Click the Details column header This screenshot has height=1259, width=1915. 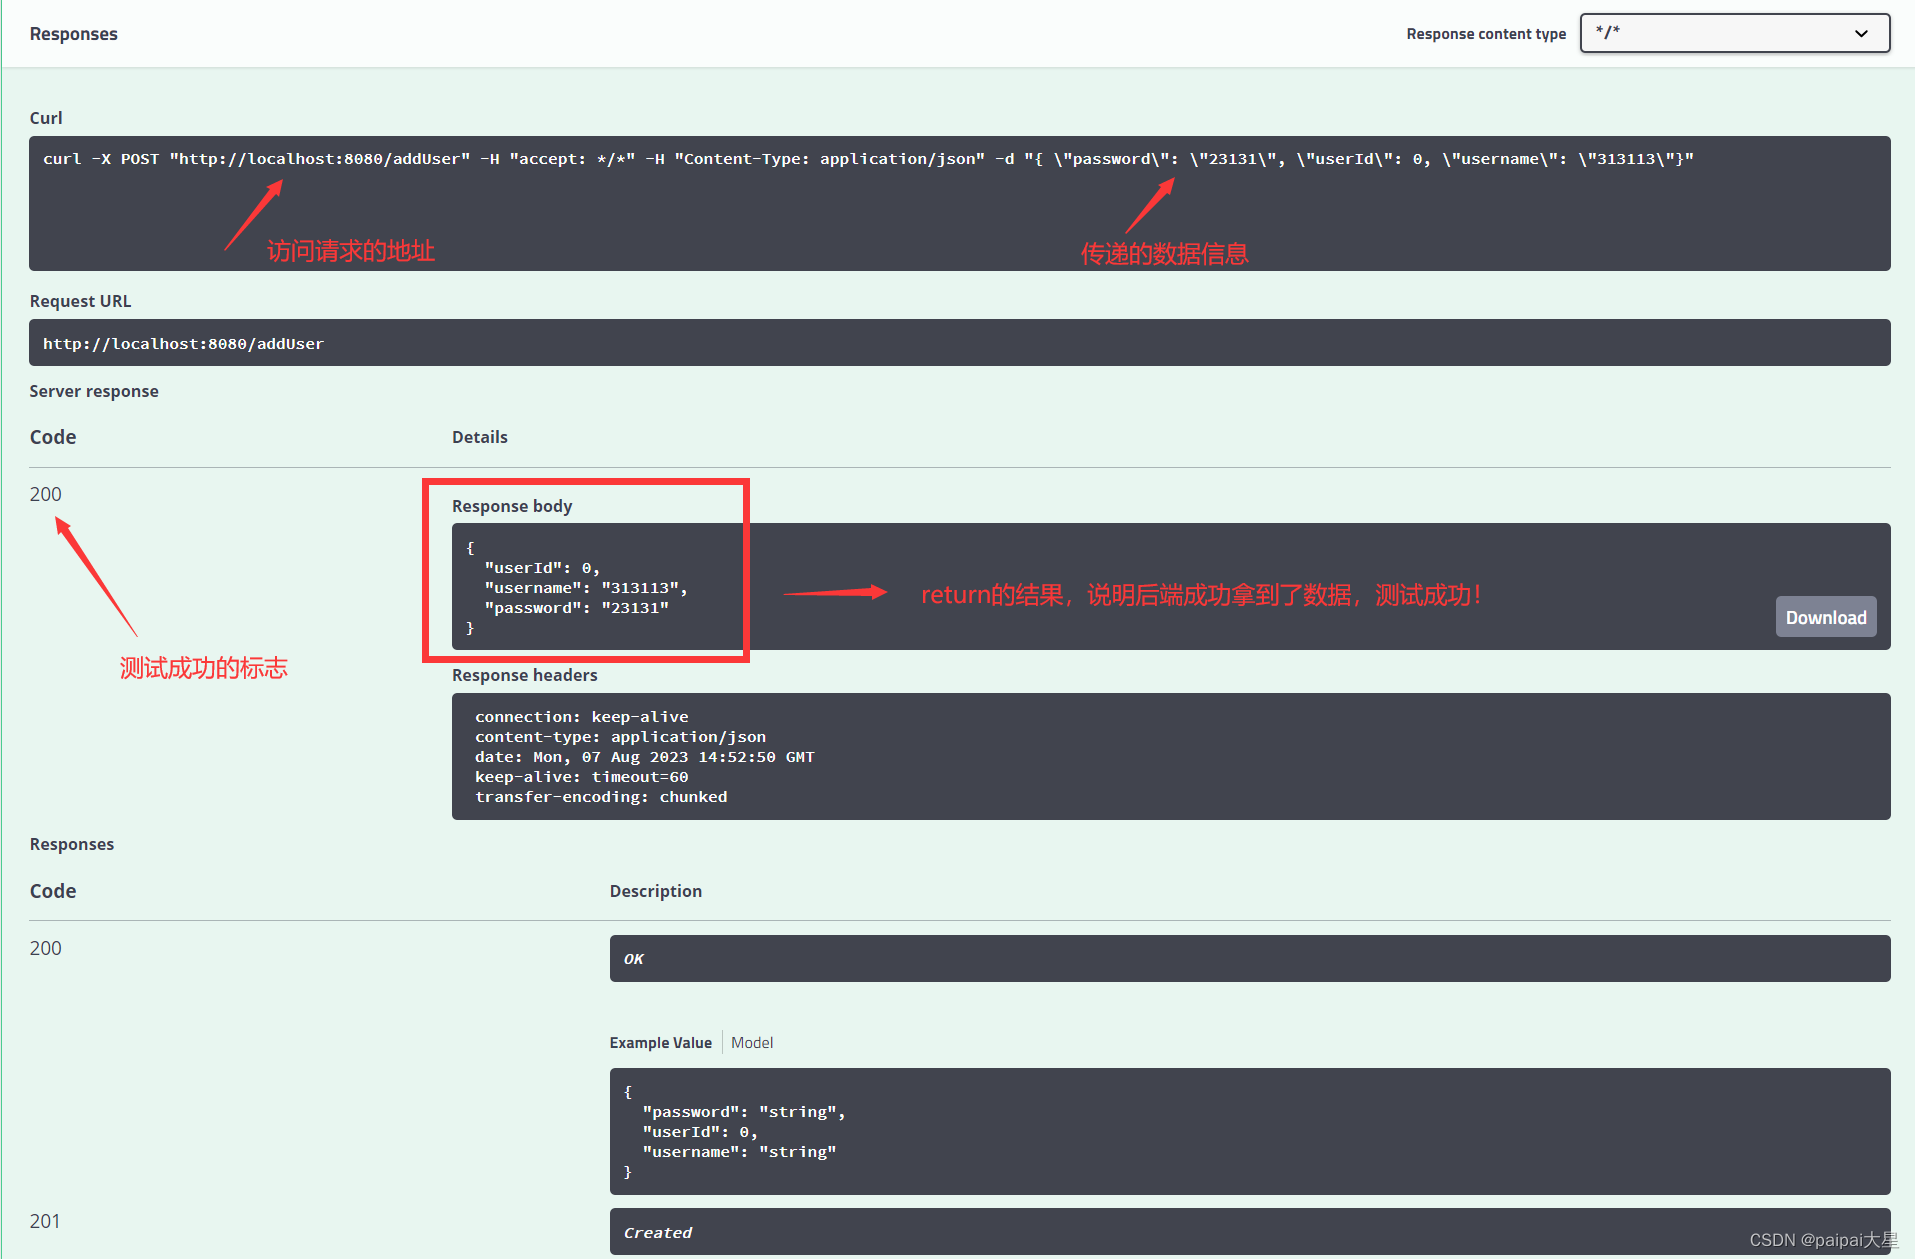[x=479, y=437]
